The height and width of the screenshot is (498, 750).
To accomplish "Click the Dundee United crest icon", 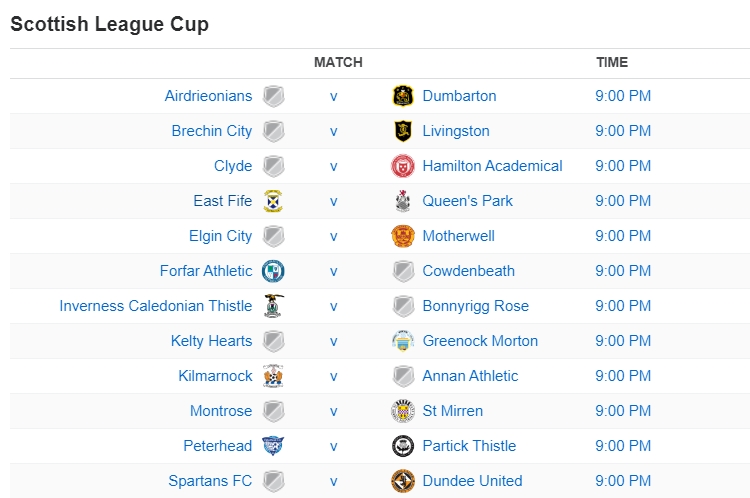I will [x=403, y=481].
